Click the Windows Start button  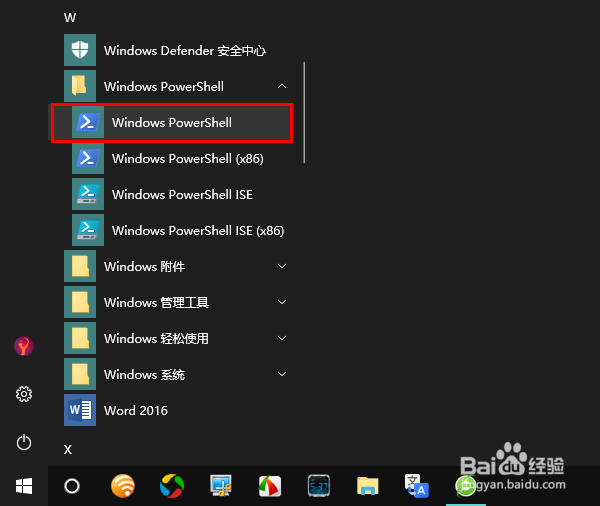tap(24, 486)
